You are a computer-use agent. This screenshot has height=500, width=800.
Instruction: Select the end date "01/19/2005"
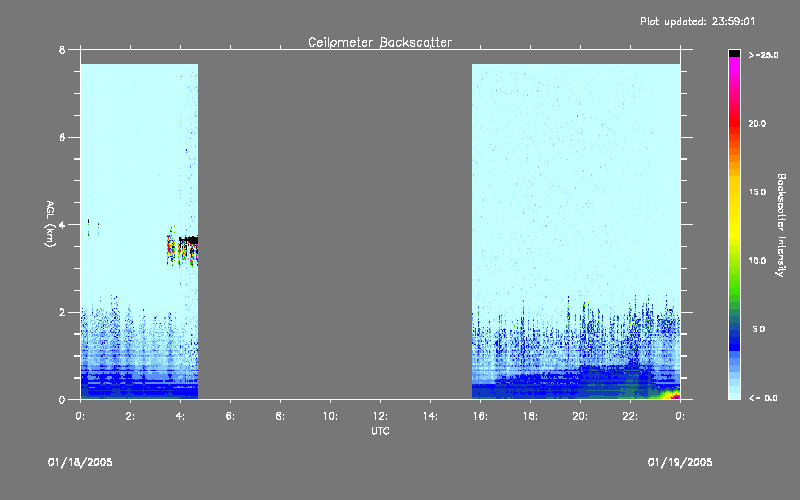[x=680, y=462]
